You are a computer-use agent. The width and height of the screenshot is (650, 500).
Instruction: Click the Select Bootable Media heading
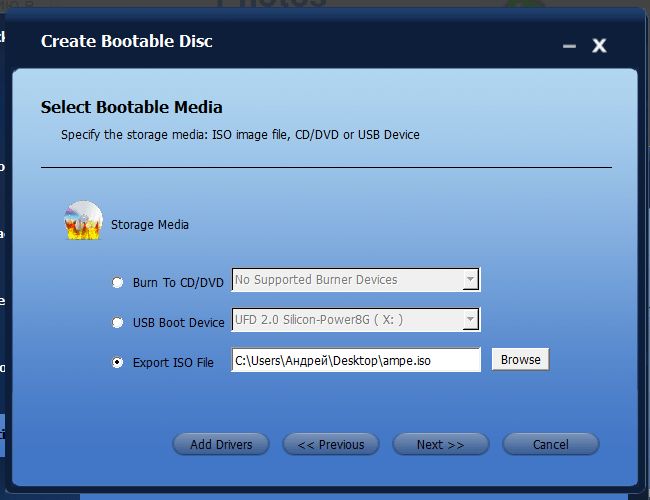click(131, 107)
